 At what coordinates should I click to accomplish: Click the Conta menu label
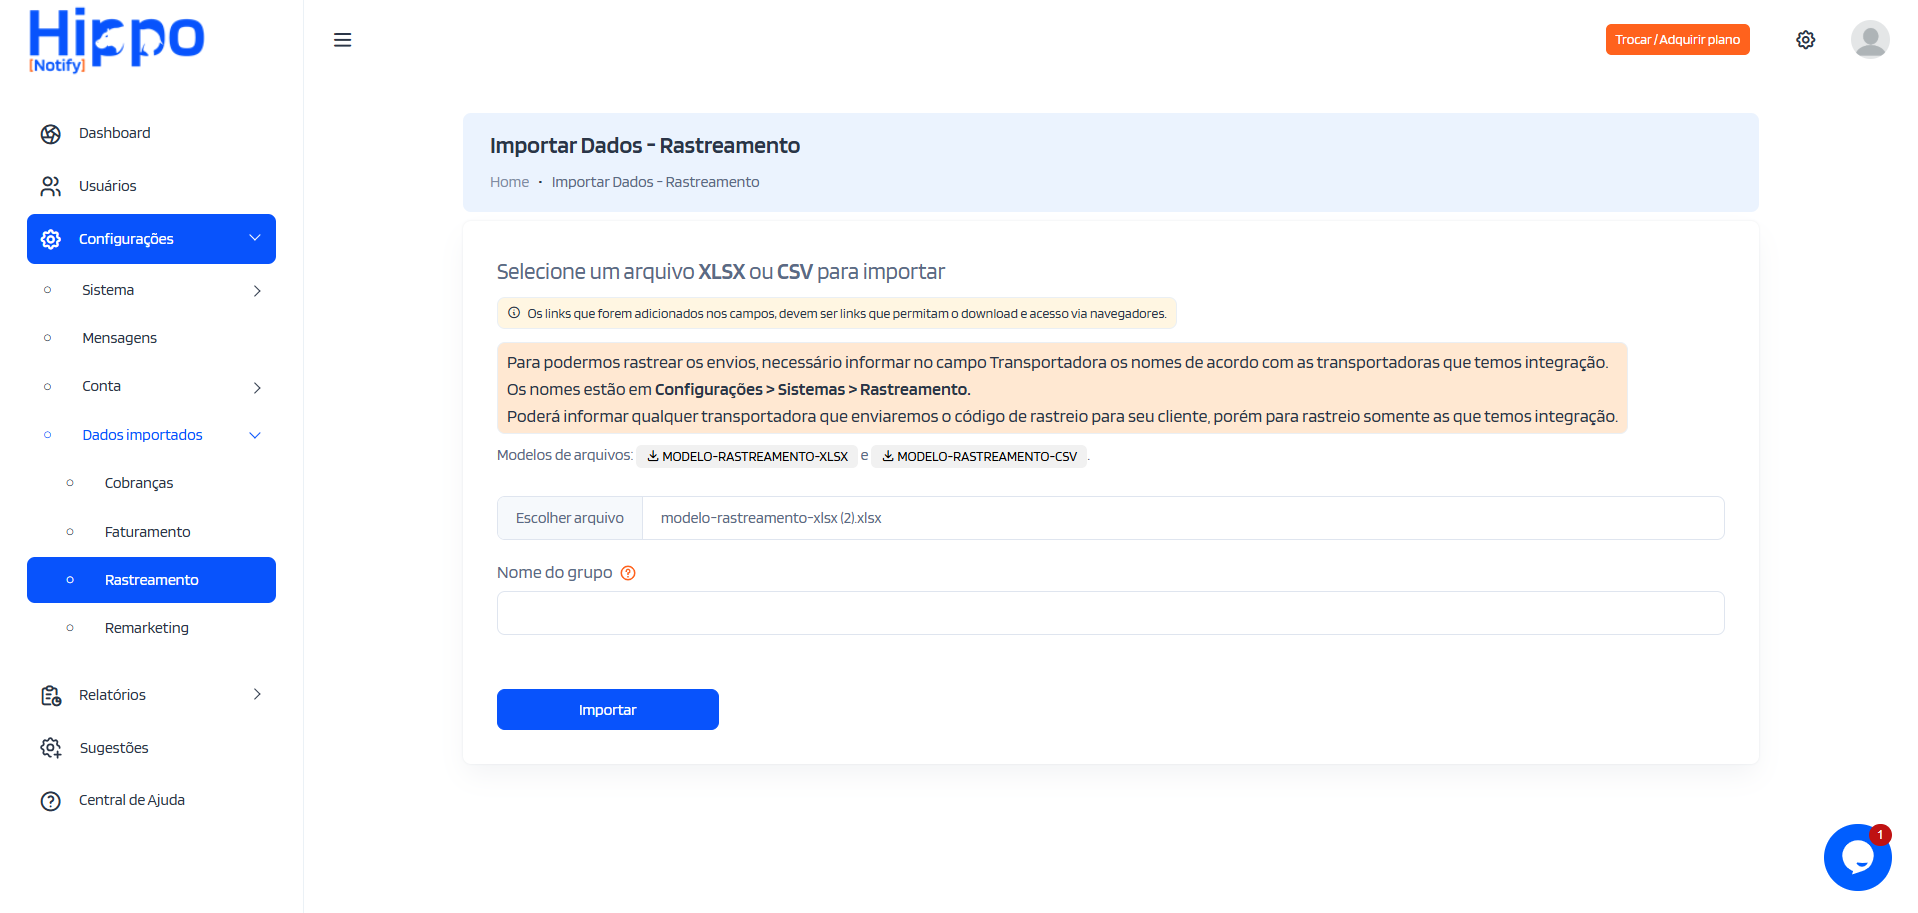point(101,386)
